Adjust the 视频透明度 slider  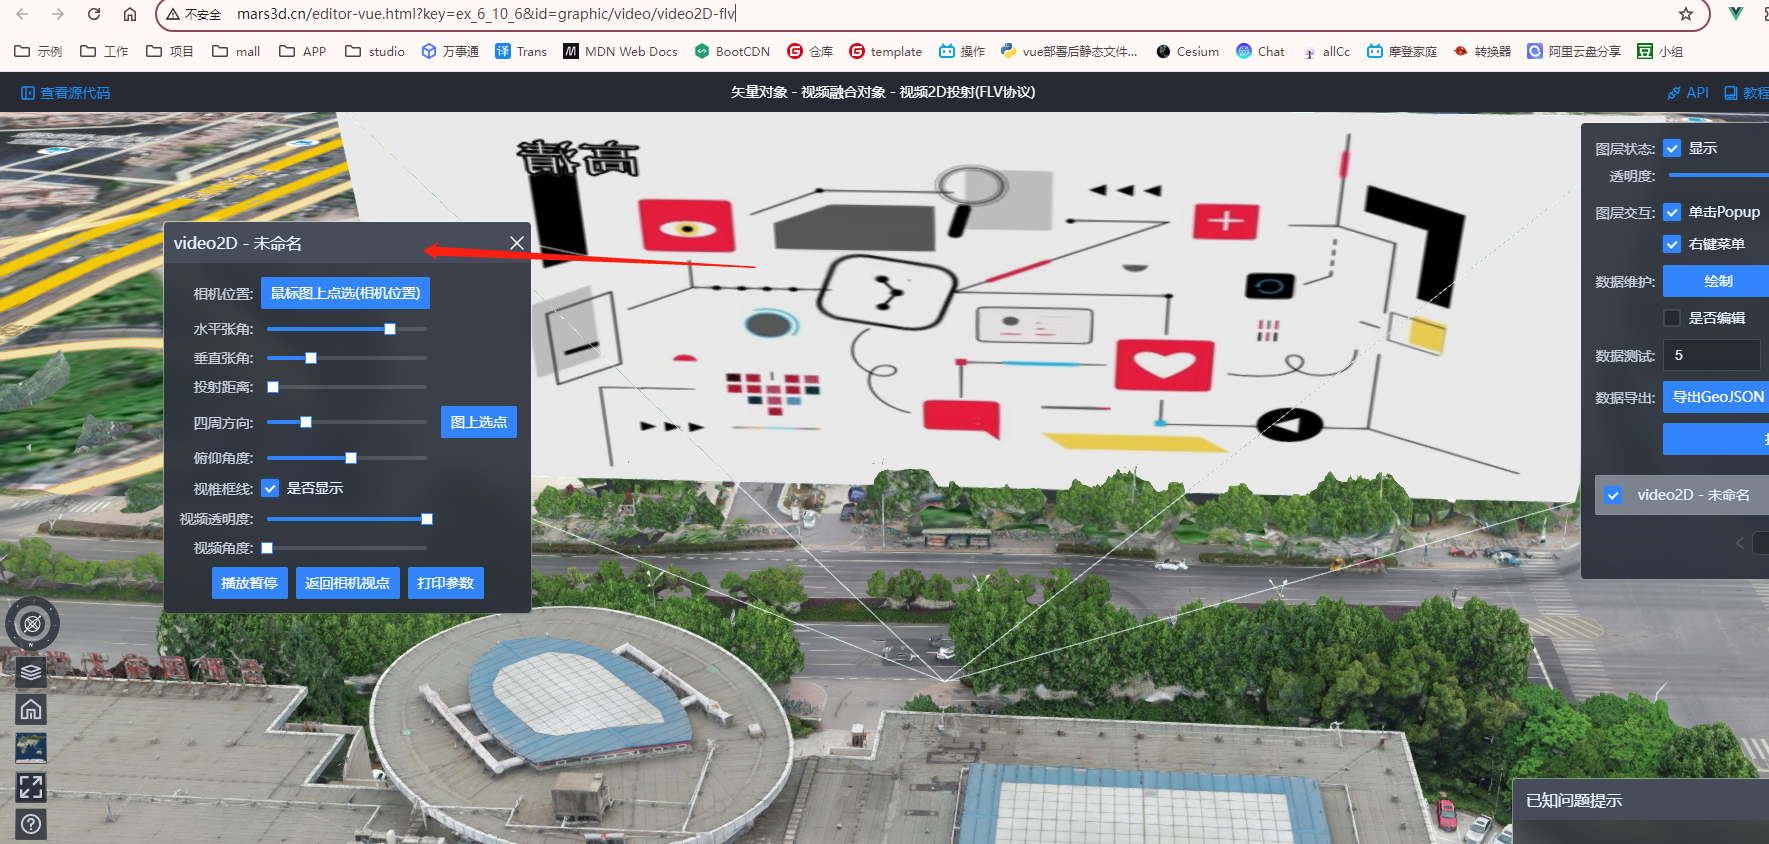pyautogui.click(x=347, y=519)
